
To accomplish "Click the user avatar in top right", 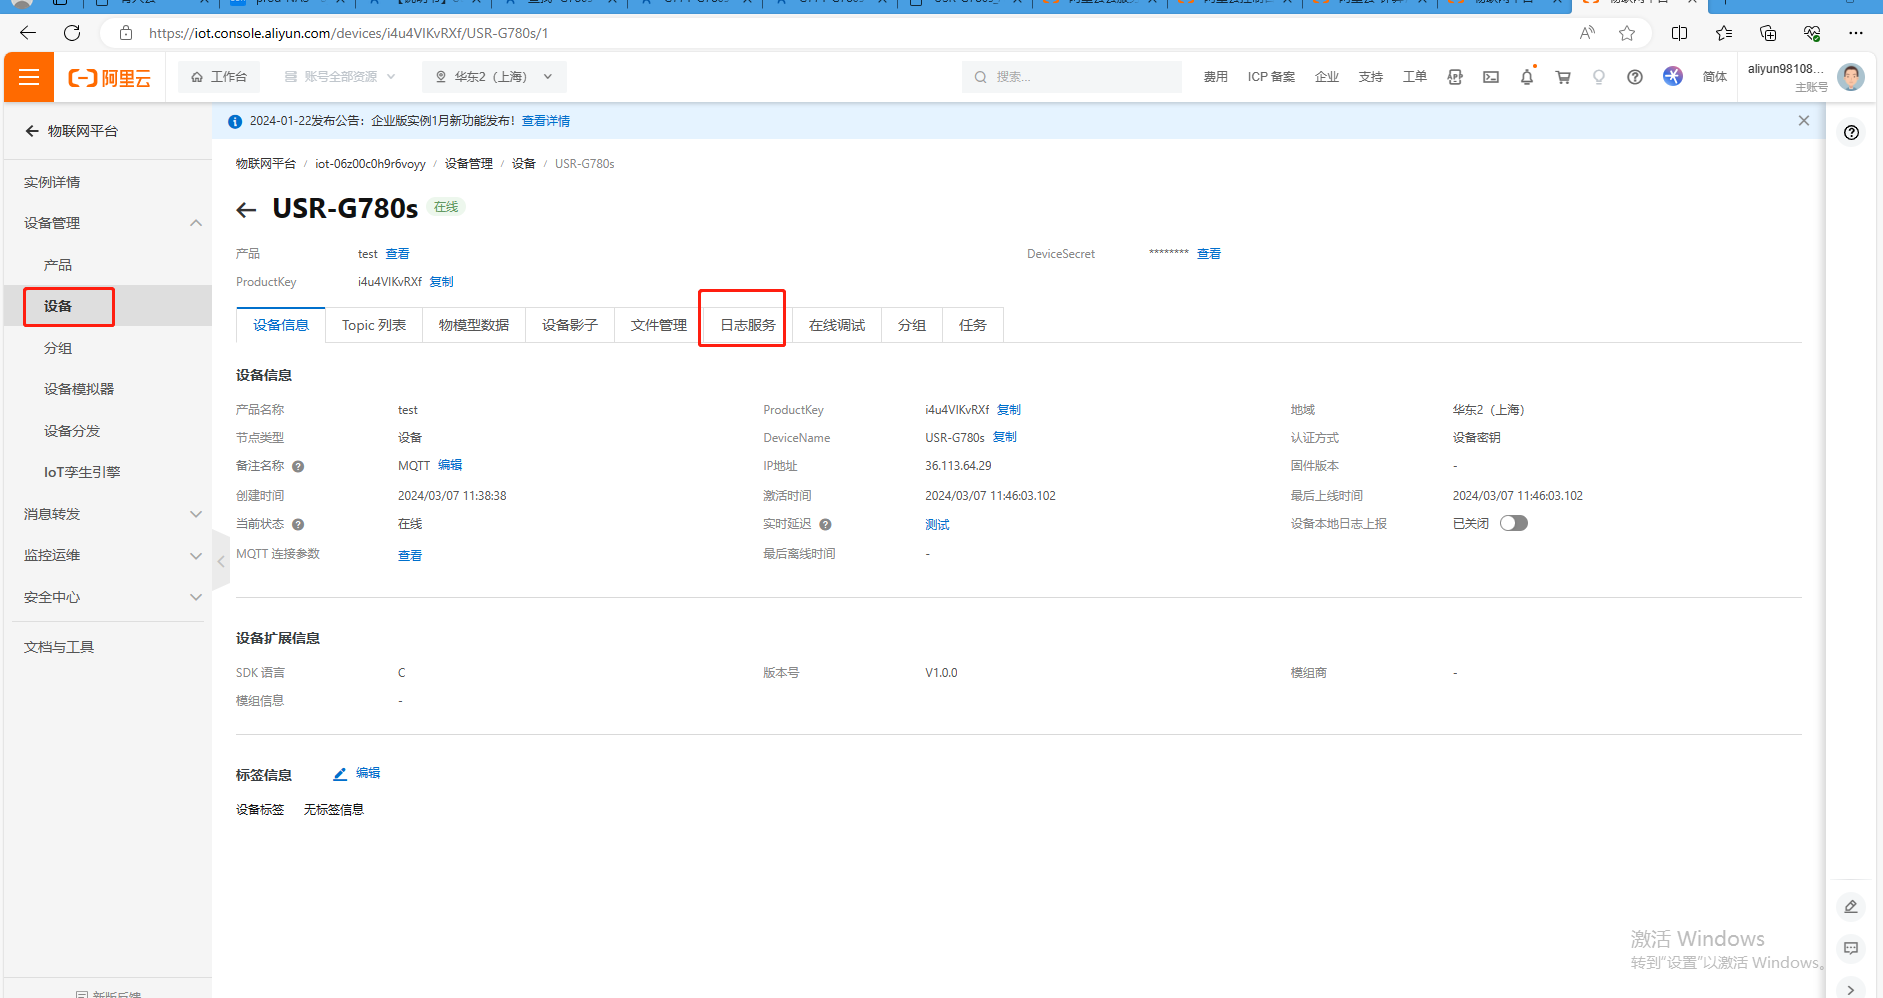I will 1850,77.
